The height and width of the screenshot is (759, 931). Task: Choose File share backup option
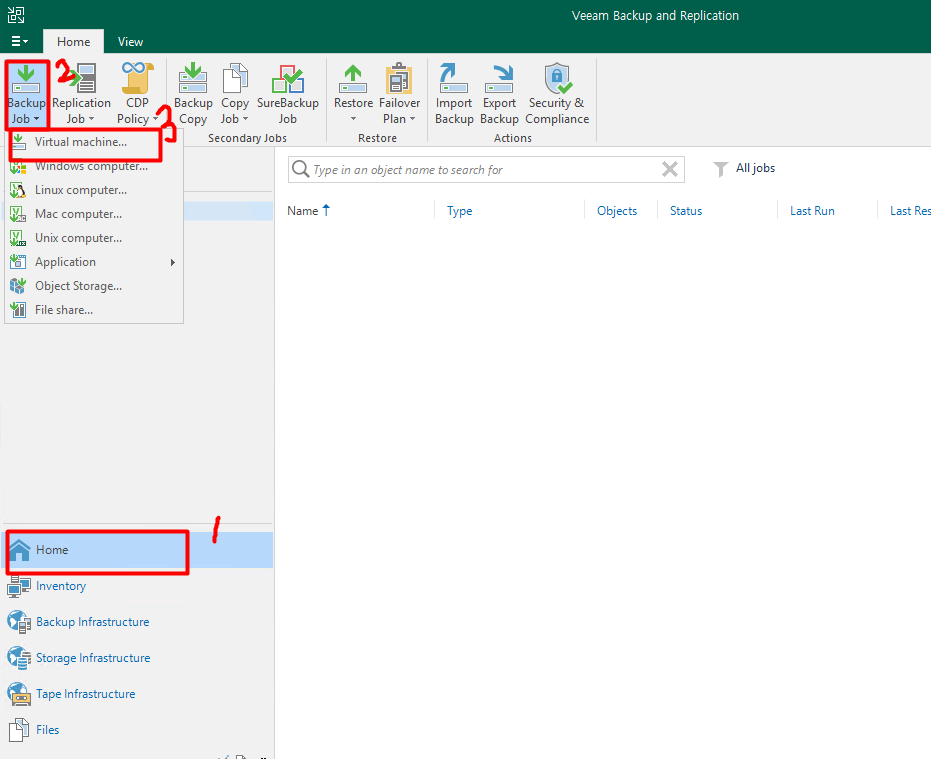tap(94, 310)
